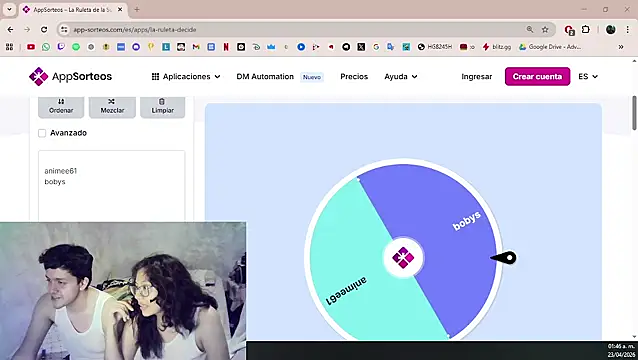Open the Precios page
Viewport: 638px width, 360px height.
[x=354, y=76]
